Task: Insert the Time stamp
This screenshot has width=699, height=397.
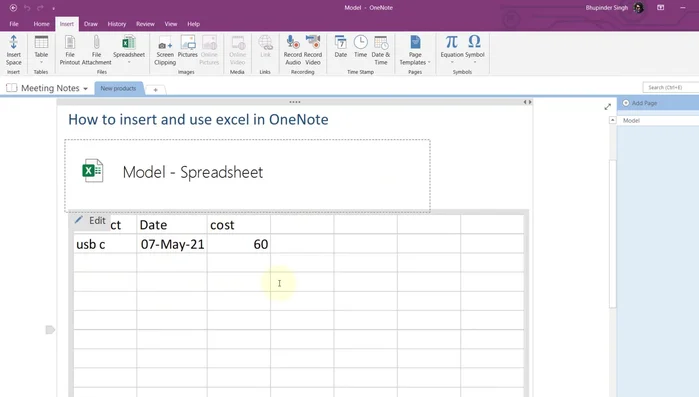Action: 360,46
